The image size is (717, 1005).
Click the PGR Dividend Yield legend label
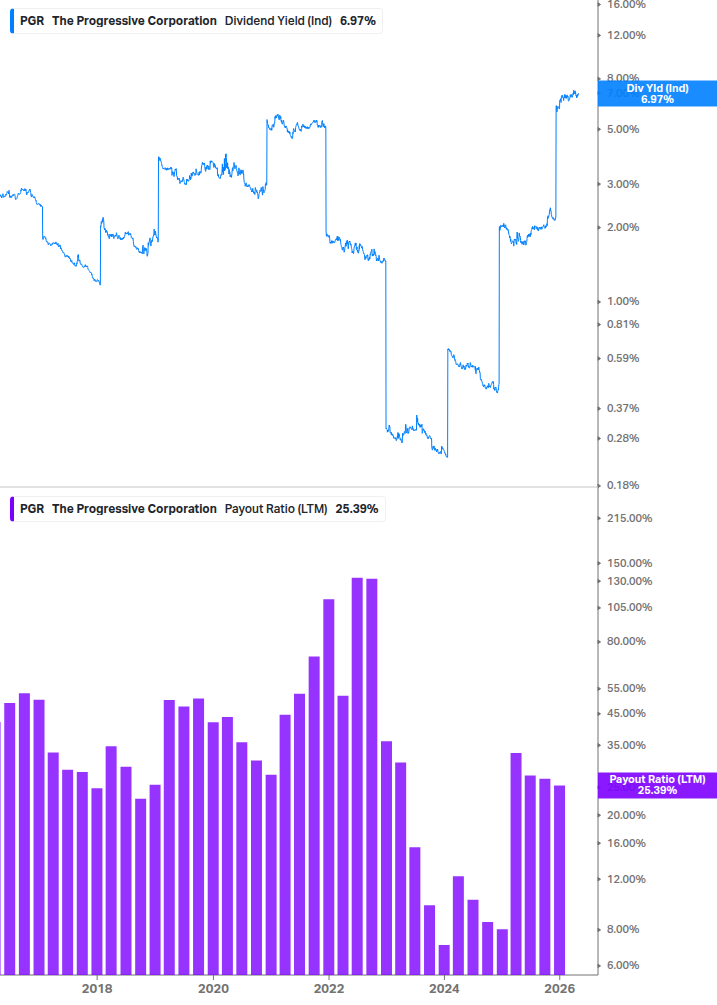click(197, 21)
